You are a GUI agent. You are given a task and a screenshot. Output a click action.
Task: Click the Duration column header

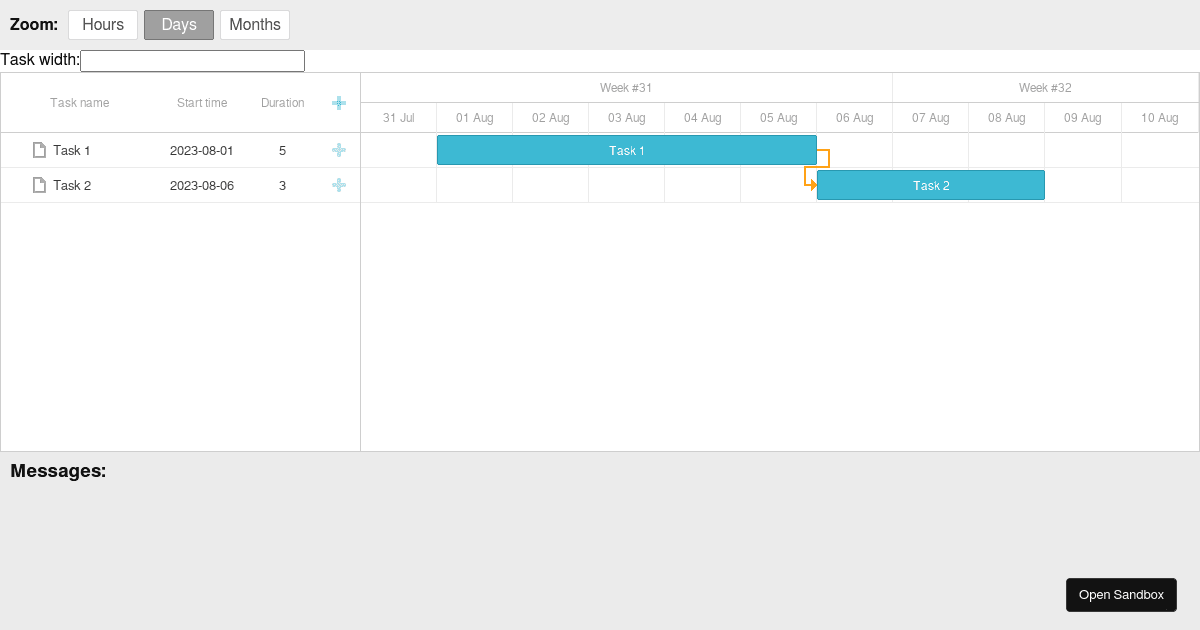tap(281, 103)
